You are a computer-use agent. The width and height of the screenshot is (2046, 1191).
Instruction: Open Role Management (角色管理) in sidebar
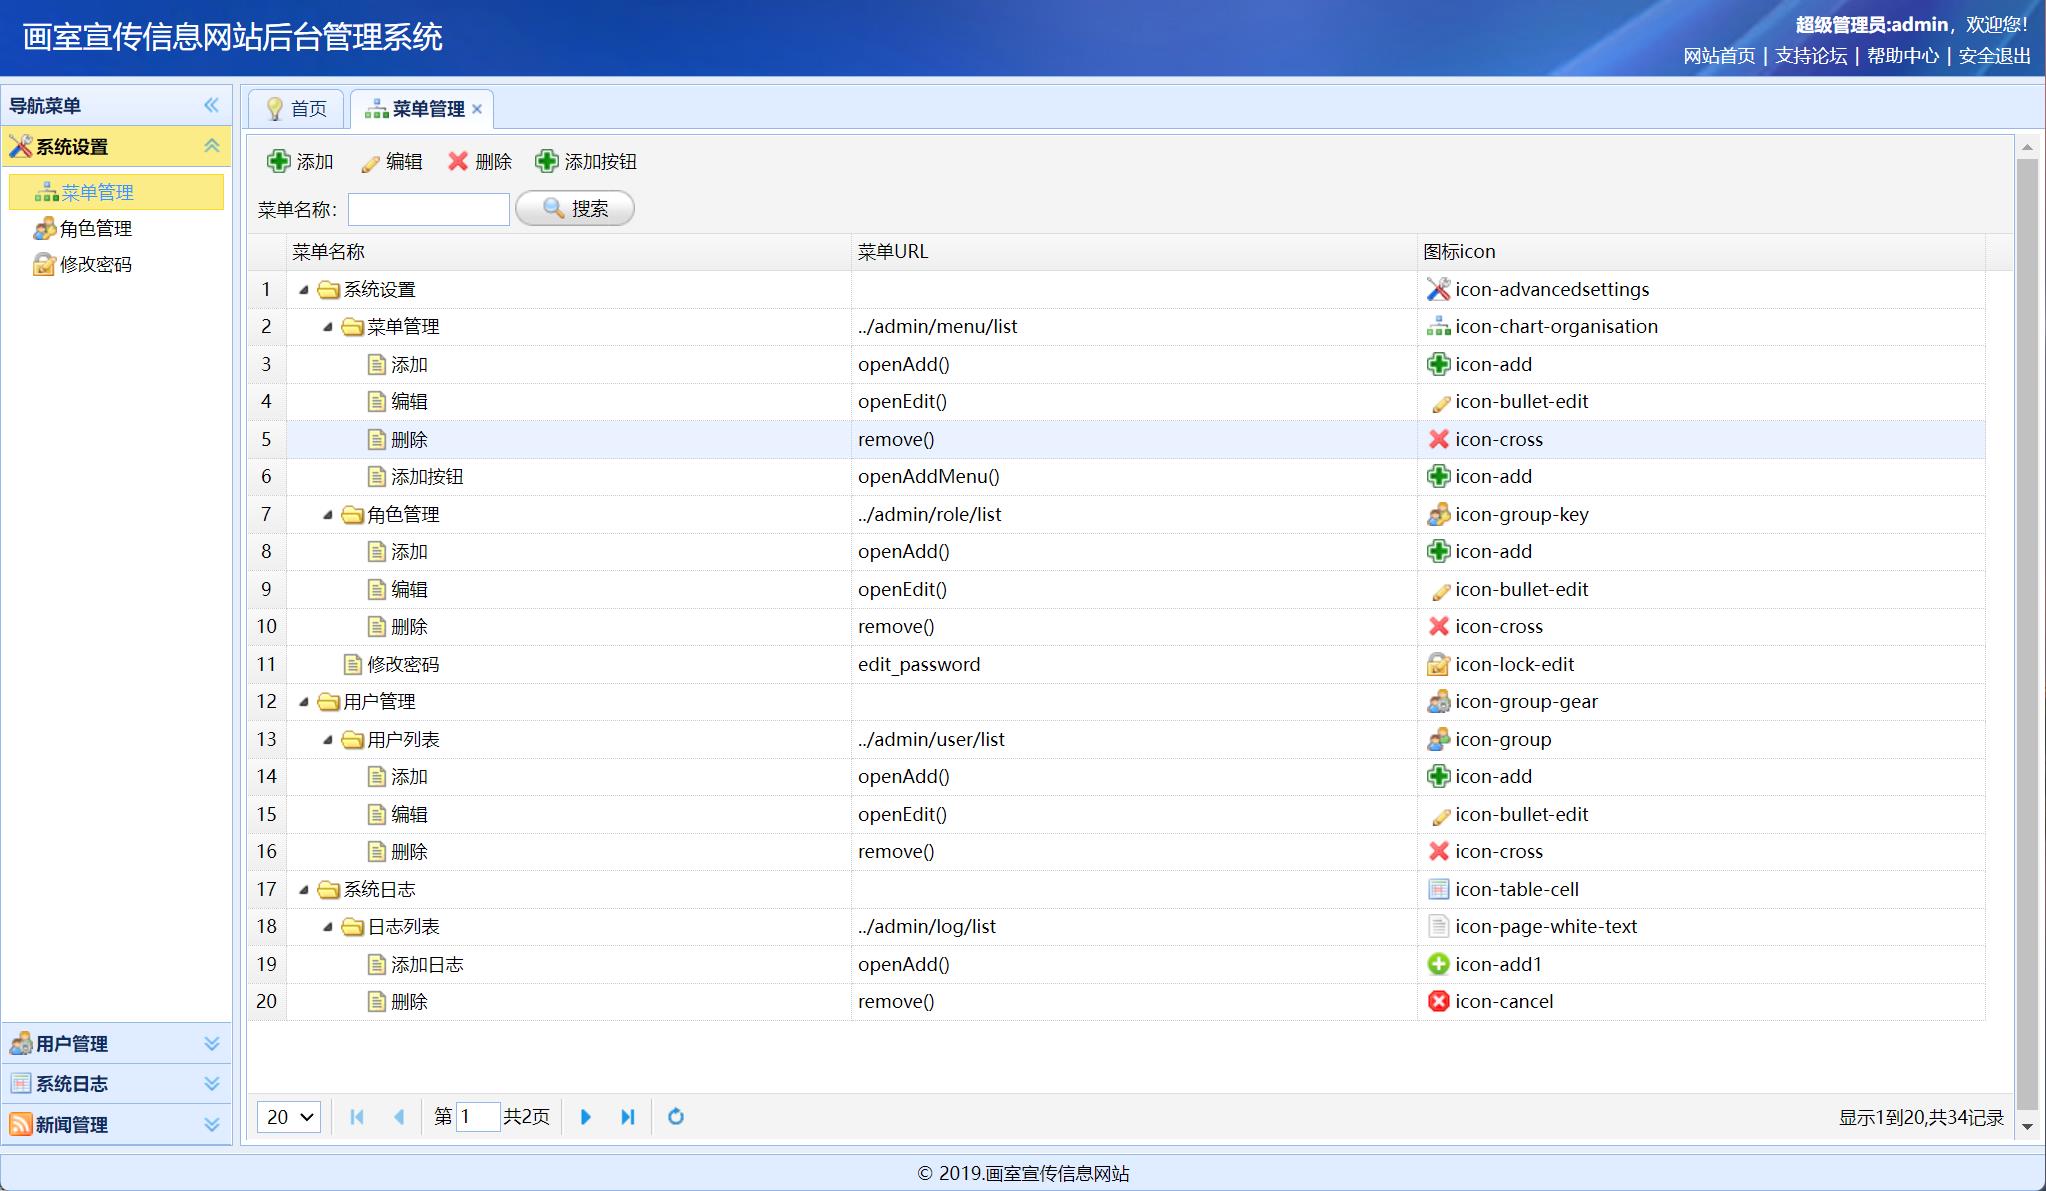95,229
